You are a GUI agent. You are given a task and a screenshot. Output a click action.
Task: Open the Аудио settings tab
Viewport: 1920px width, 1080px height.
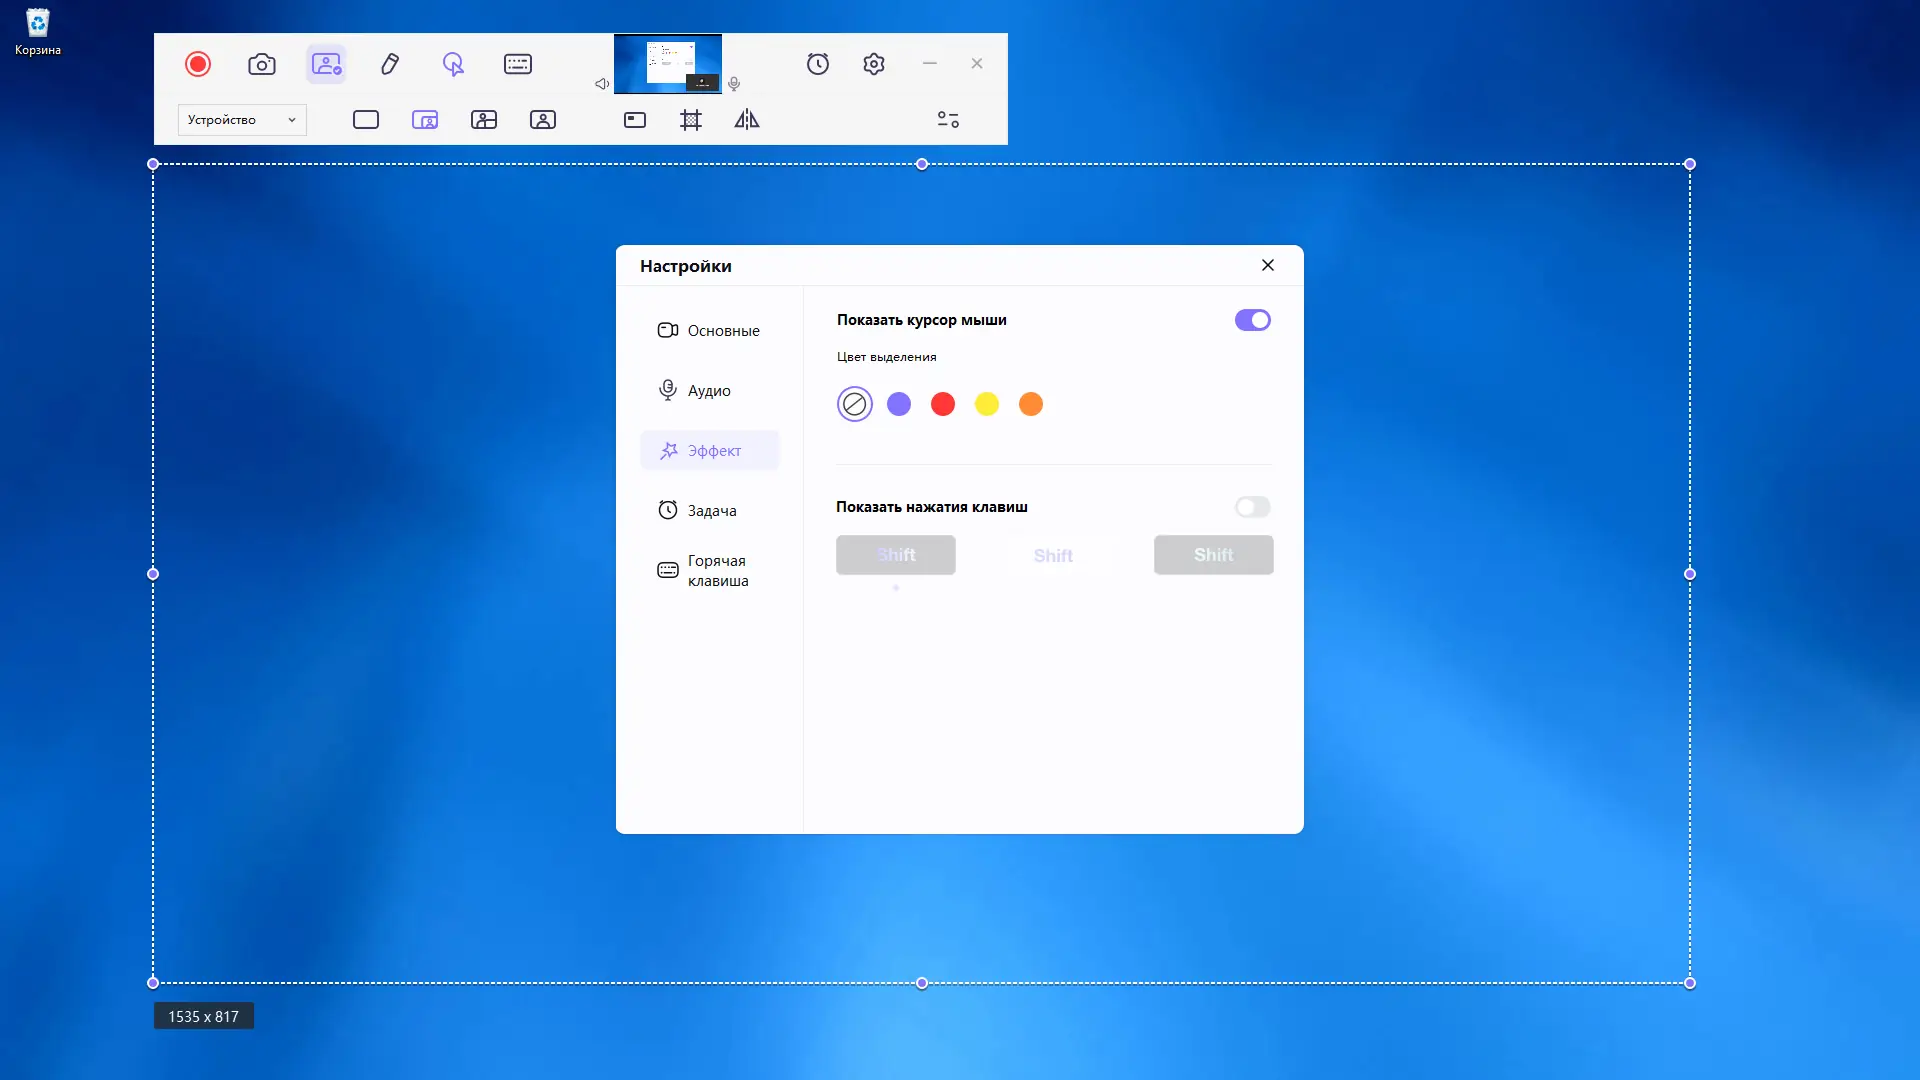[x=709, y=391]
